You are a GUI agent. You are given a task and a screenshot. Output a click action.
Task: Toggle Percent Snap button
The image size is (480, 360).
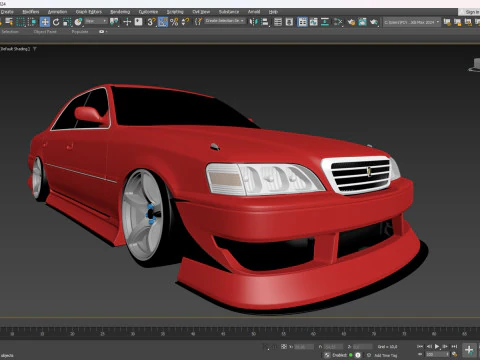point(174,22)
